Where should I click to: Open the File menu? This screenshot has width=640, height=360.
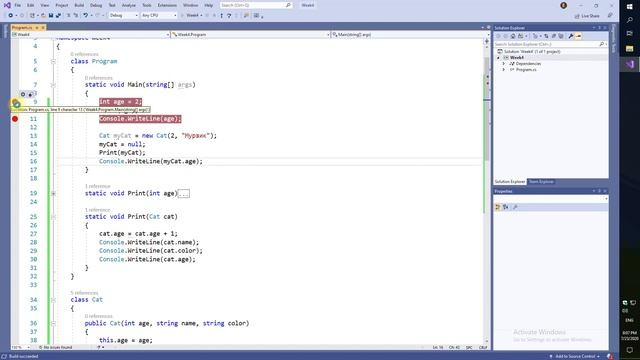pyautogui.click(x=18, y=5)
